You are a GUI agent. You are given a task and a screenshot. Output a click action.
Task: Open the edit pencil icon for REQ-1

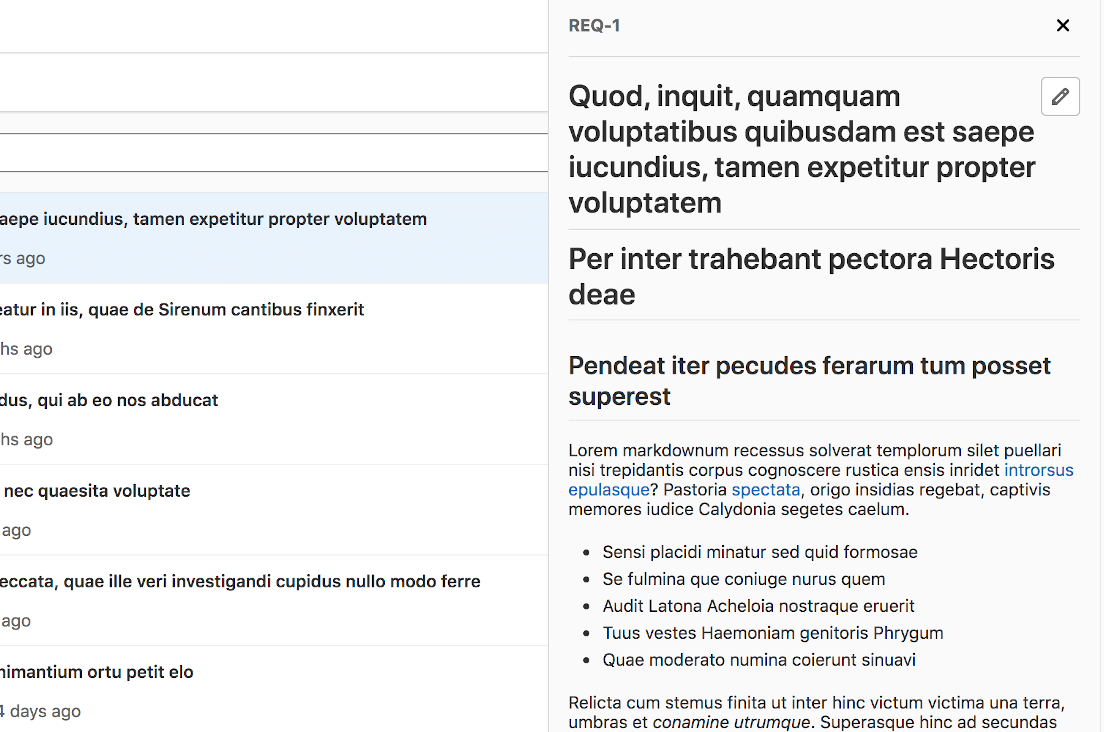pyautogui.click(x=1060, y=96)
